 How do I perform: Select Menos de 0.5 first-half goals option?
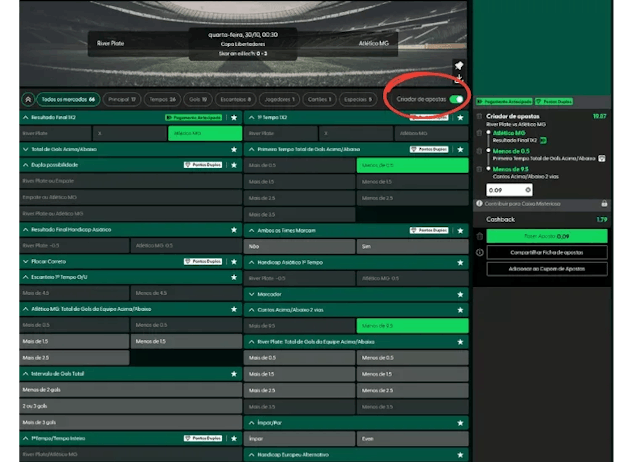[x=412, y=165]
